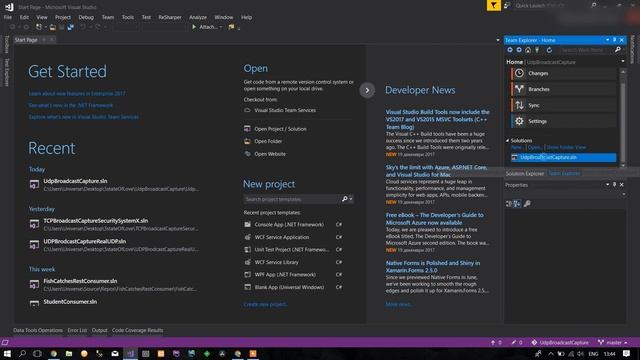
Task: Collapse the Solutions section in Team Explorer
Action: (507, 140)
